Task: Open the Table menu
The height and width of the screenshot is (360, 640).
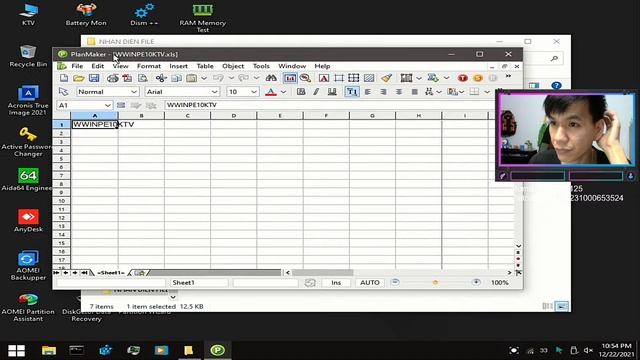Action: pyautogui.click(x=205, y=66)
